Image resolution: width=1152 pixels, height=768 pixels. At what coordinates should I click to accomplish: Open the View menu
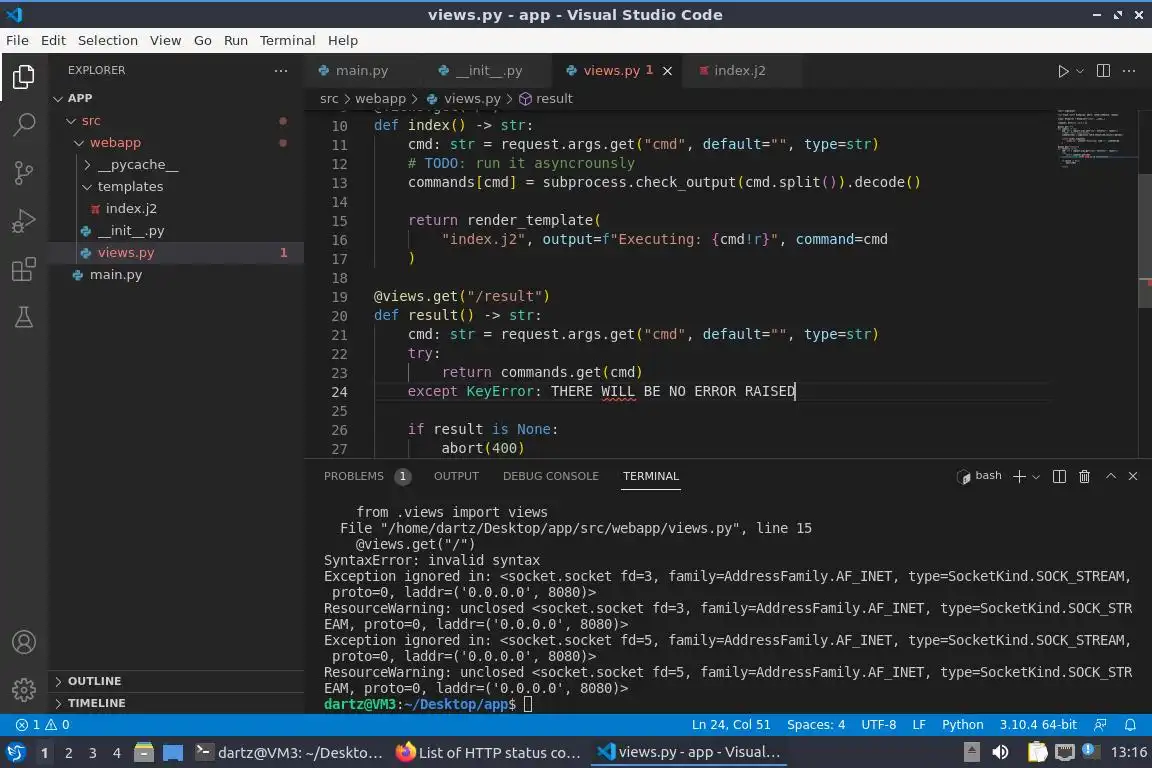point(165,40)
